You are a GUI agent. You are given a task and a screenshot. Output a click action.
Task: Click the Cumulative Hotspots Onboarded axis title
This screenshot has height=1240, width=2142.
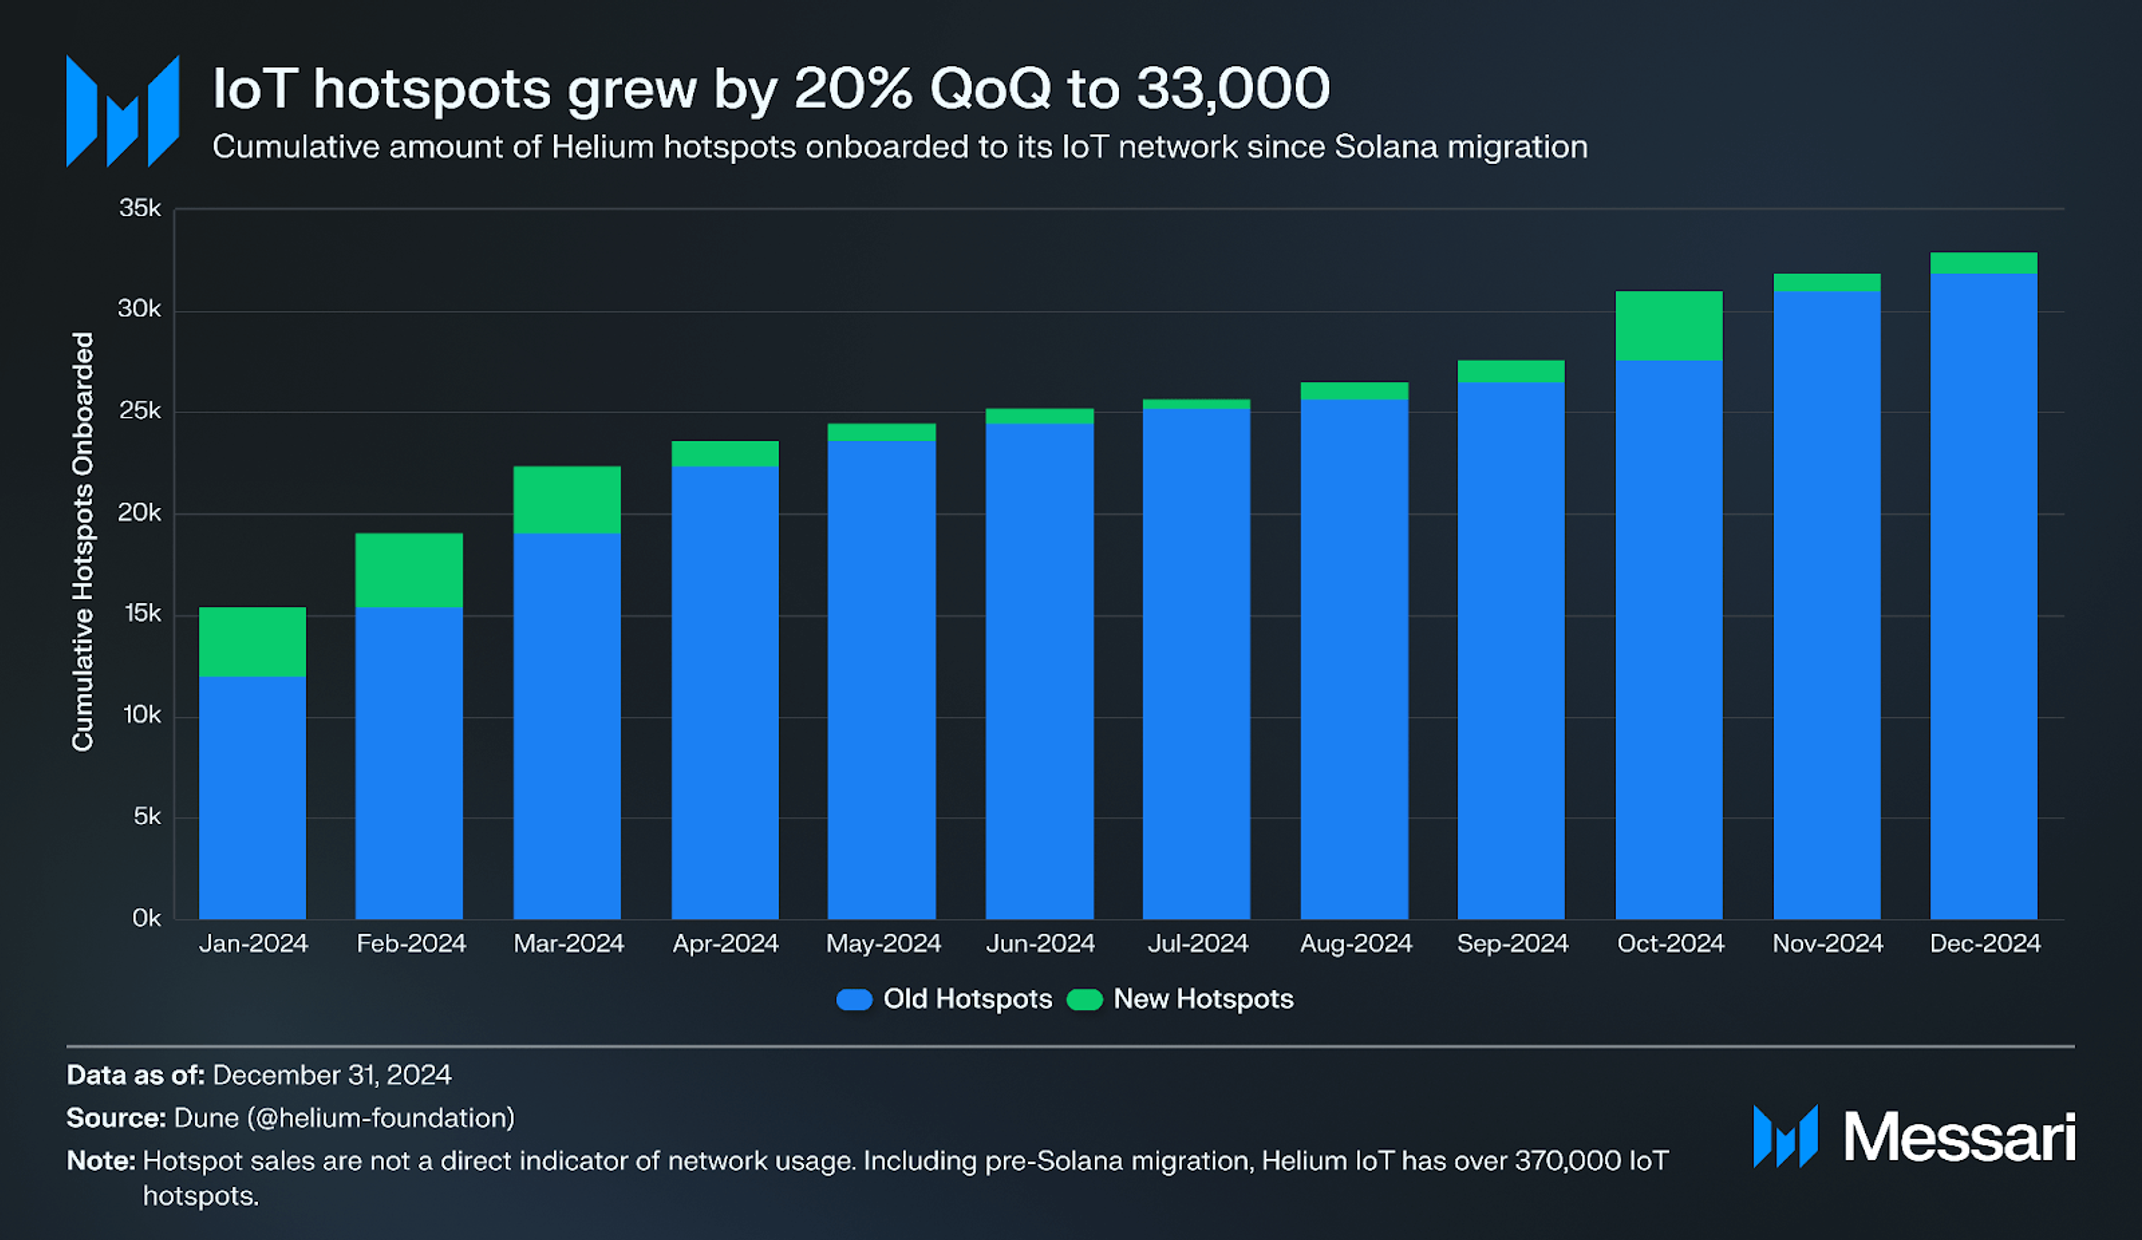[x=83, y=541]
